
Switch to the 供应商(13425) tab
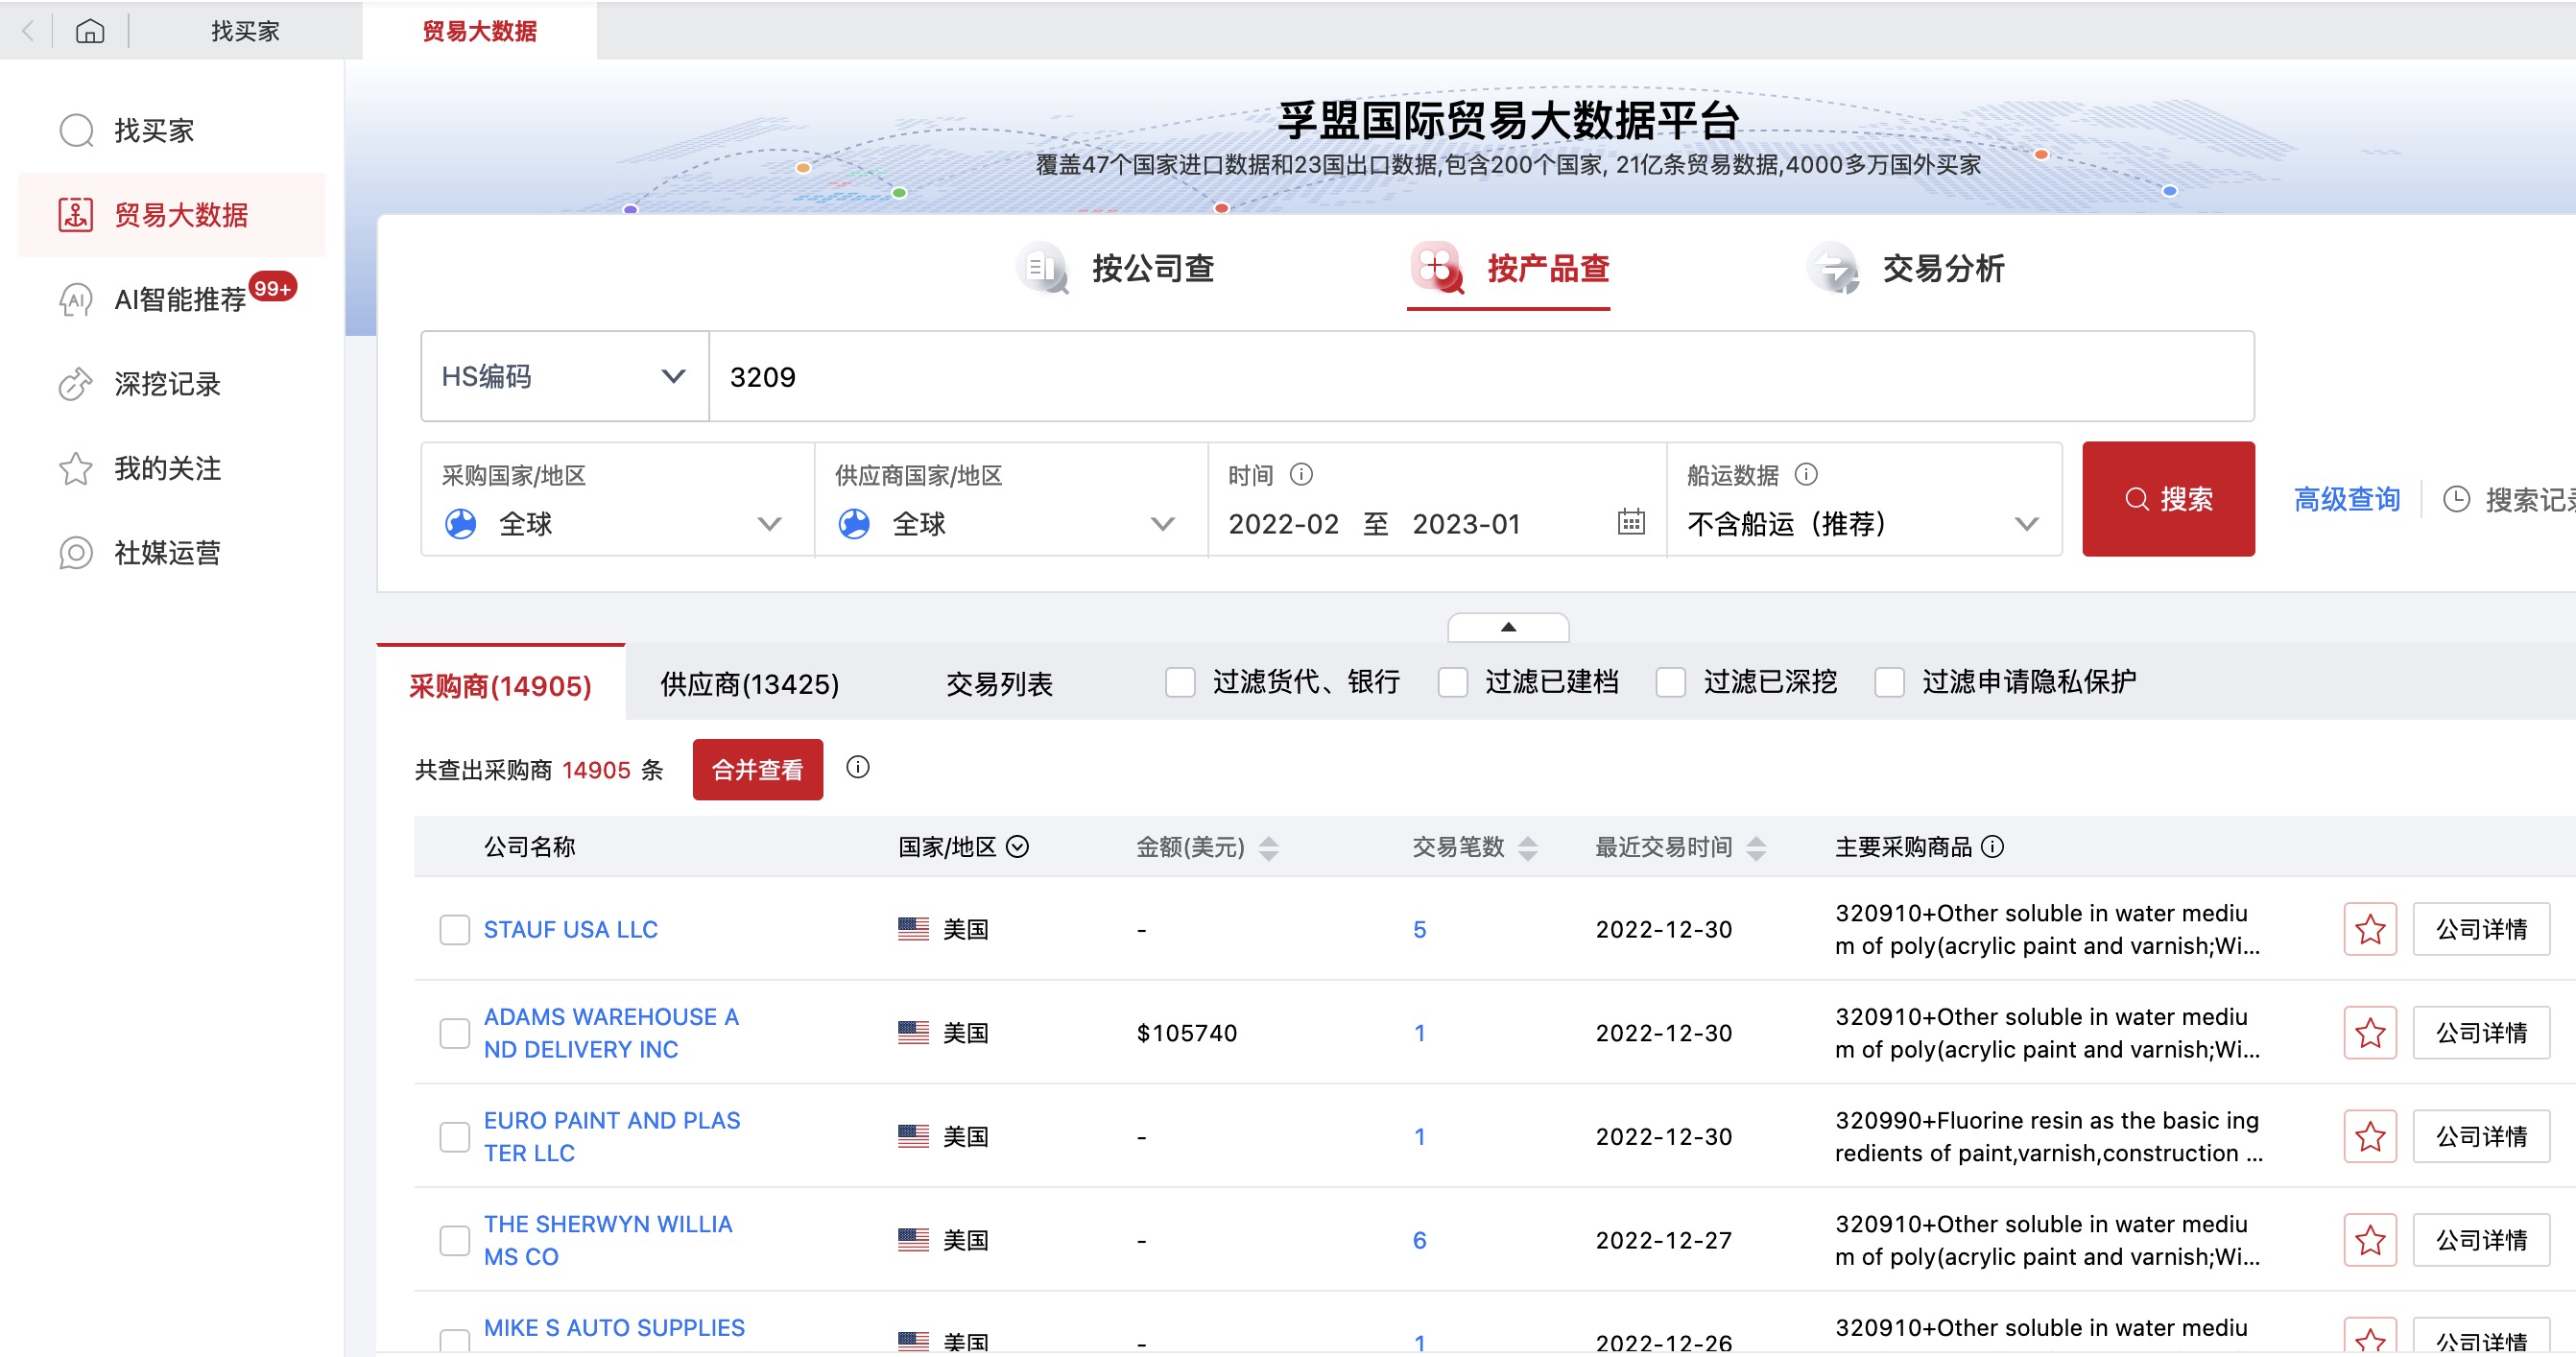[x=747, y=684]
